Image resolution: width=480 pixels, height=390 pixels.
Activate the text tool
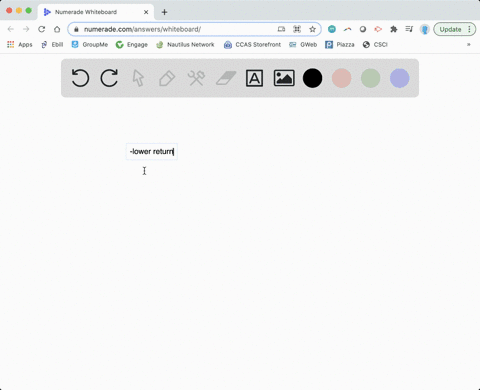tap(254, 78)
